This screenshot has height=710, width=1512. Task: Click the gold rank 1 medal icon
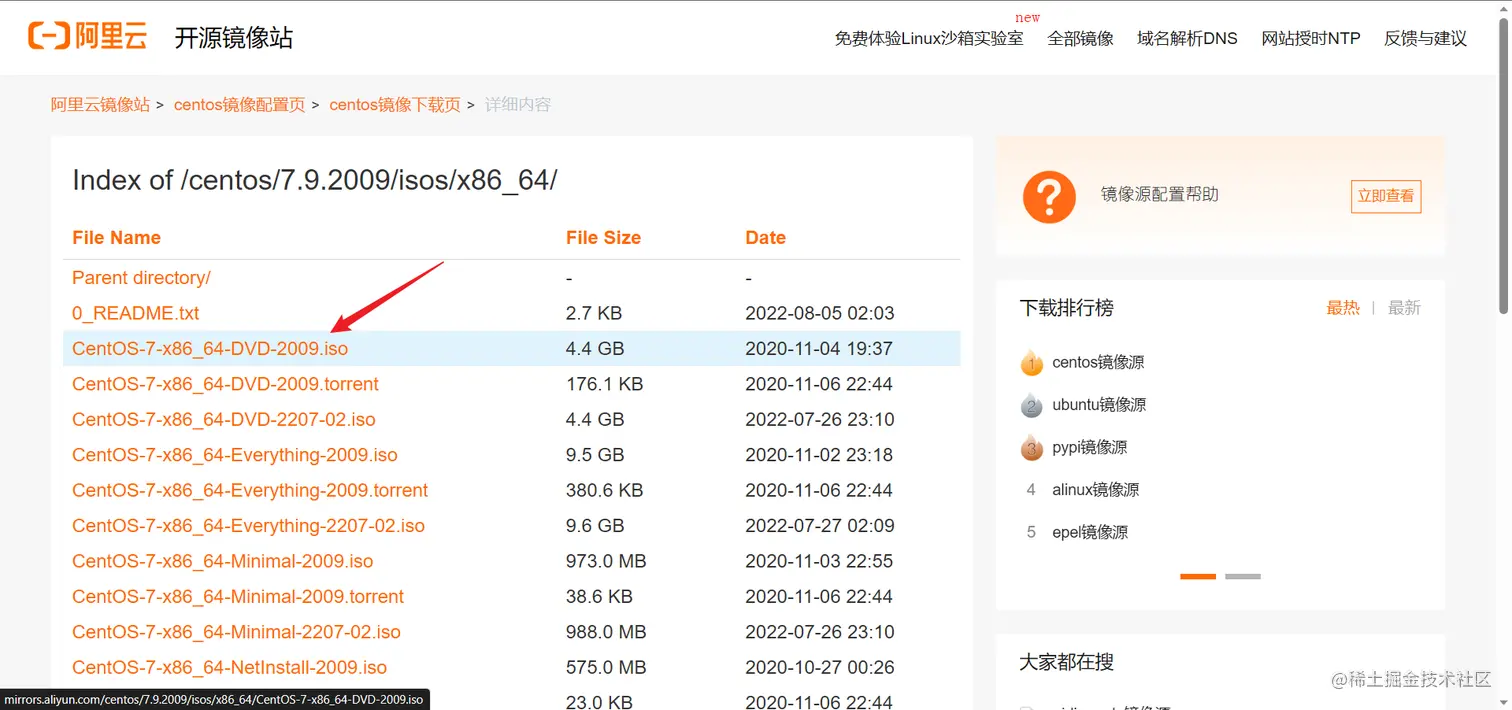click(x=1031, y=363)
